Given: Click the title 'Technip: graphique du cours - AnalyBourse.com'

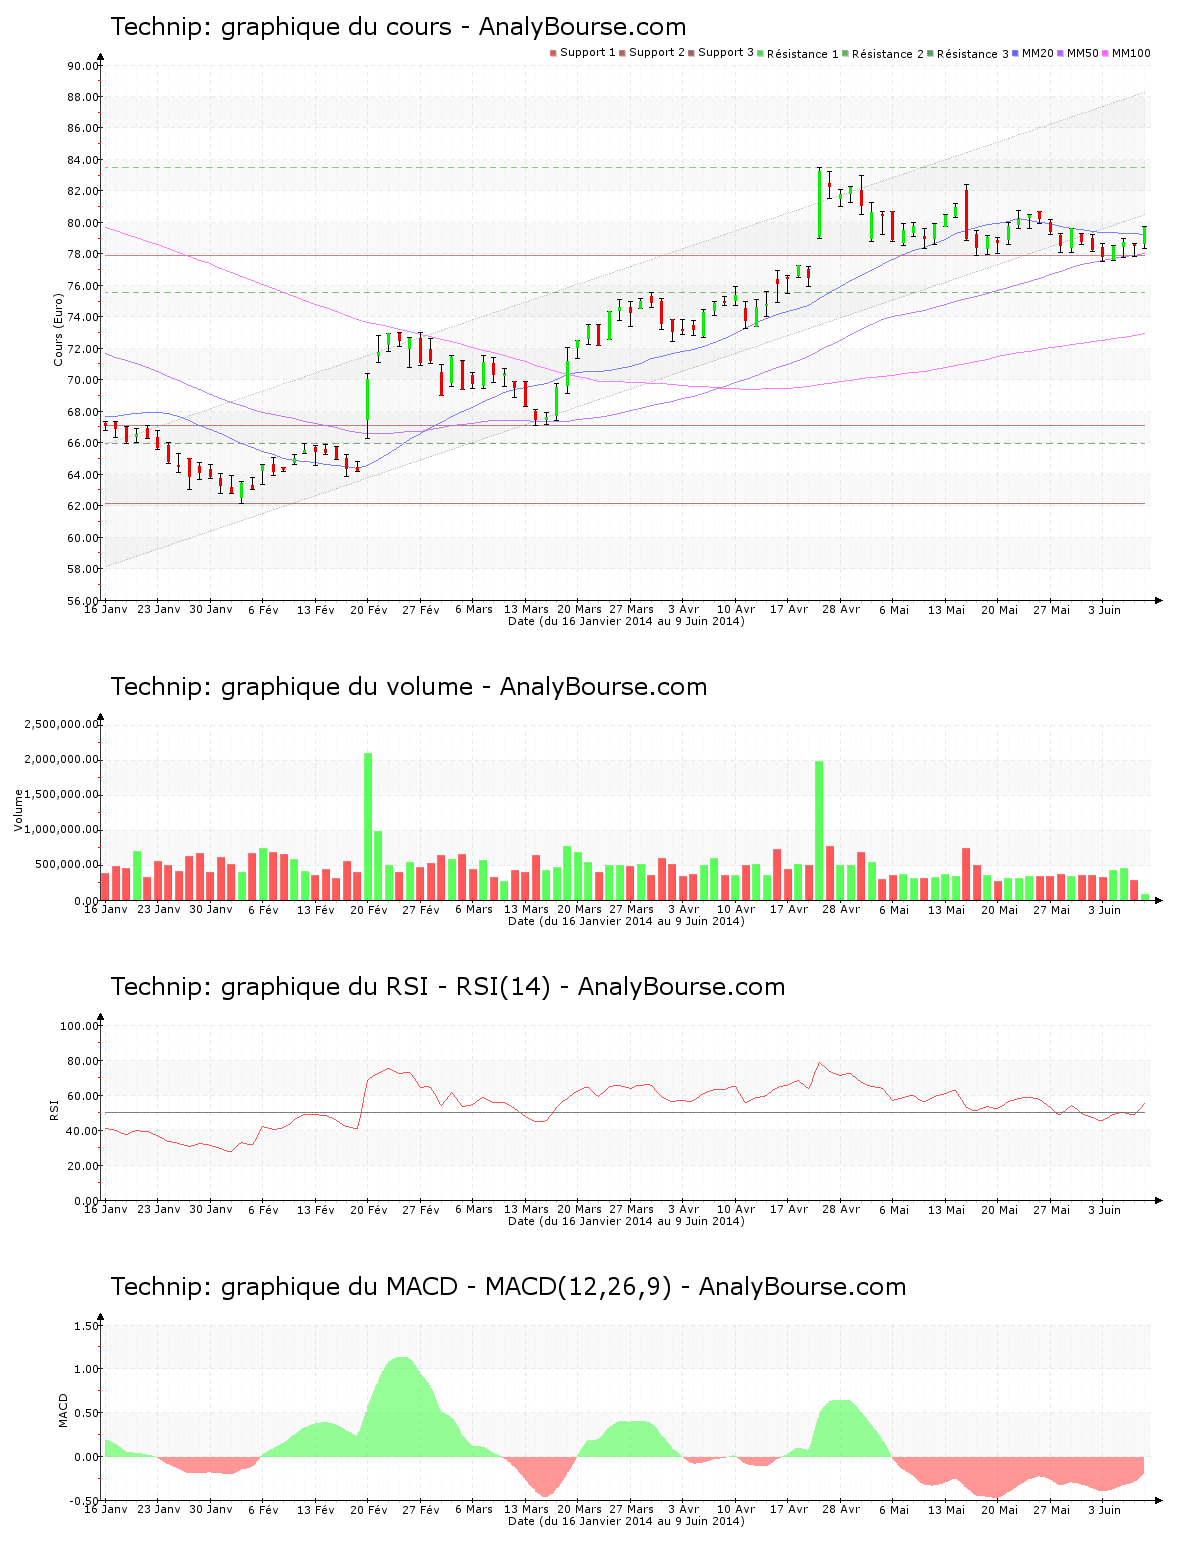Looking at the screenshot, I should coord(398,27).
